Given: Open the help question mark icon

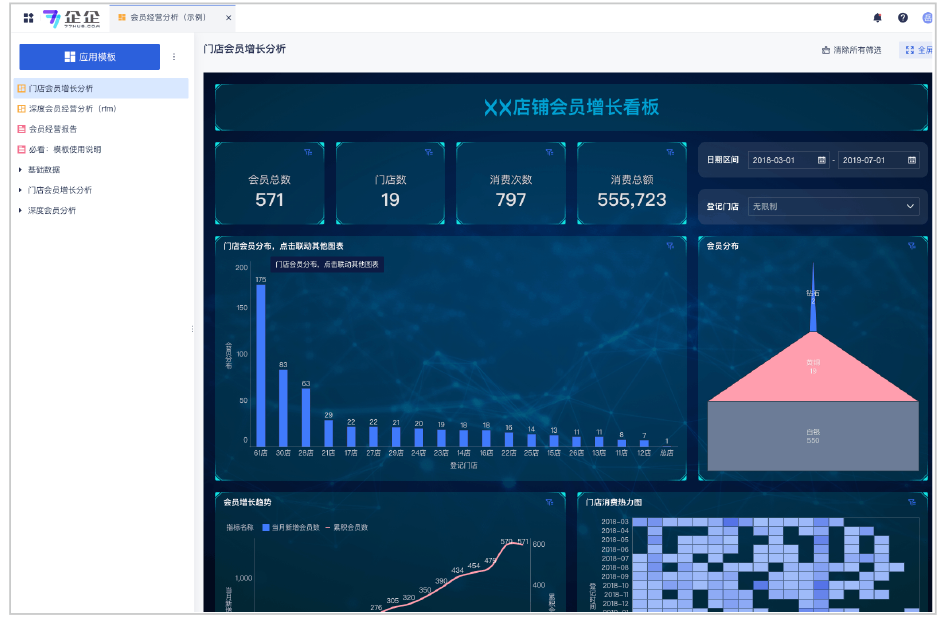Looking at the screenshot, I should (x=903, y=18).
